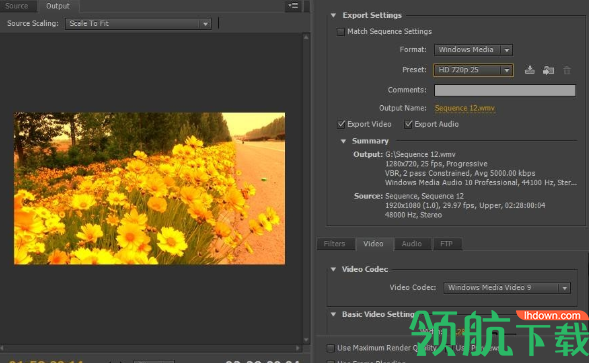This screenshot has height=363, width=589.
Task: Enable Match Sequence Settings checkbox
Action: 341,32
